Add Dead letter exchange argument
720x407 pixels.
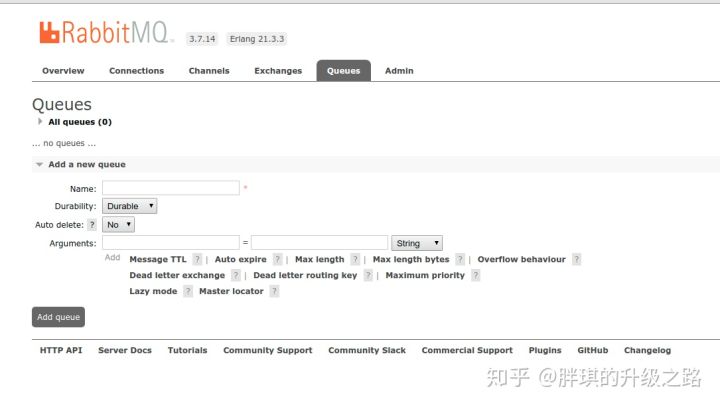177,275
